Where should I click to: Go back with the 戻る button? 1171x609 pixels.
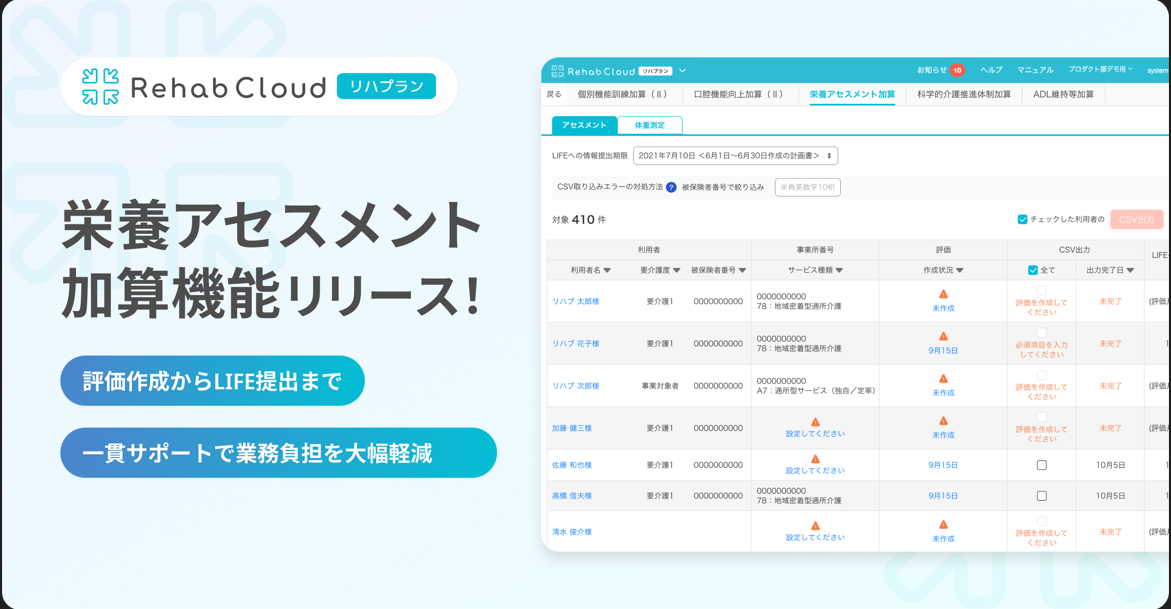click(x=553, y=95)
